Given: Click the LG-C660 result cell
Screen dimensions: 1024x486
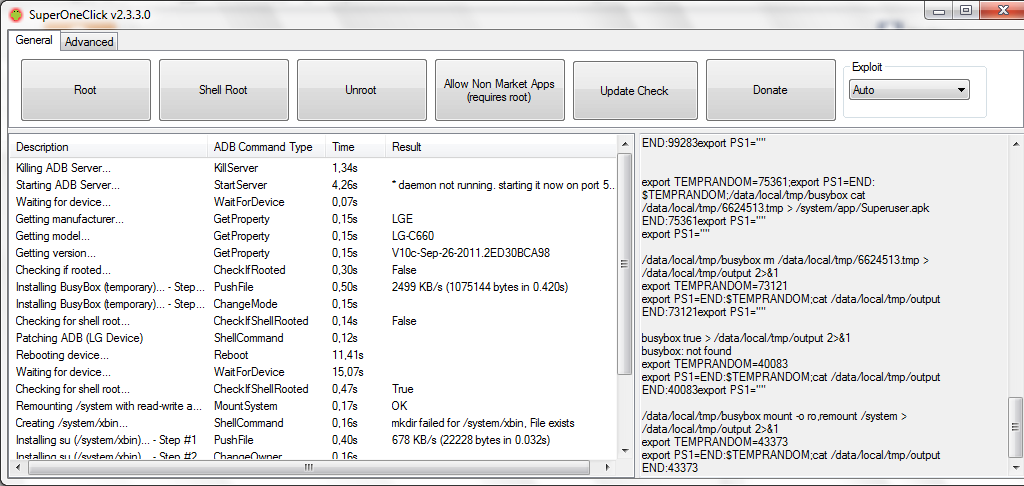Looking at the screenshot, I should coord(413,236).
